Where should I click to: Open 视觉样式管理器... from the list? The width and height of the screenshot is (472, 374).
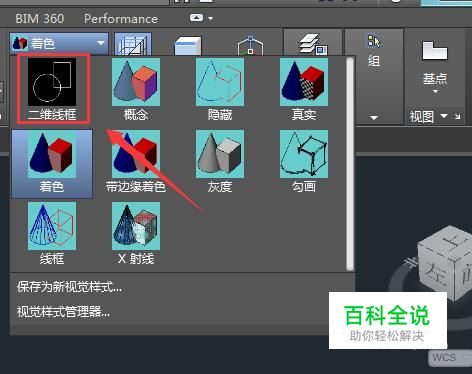pos(63,312)
